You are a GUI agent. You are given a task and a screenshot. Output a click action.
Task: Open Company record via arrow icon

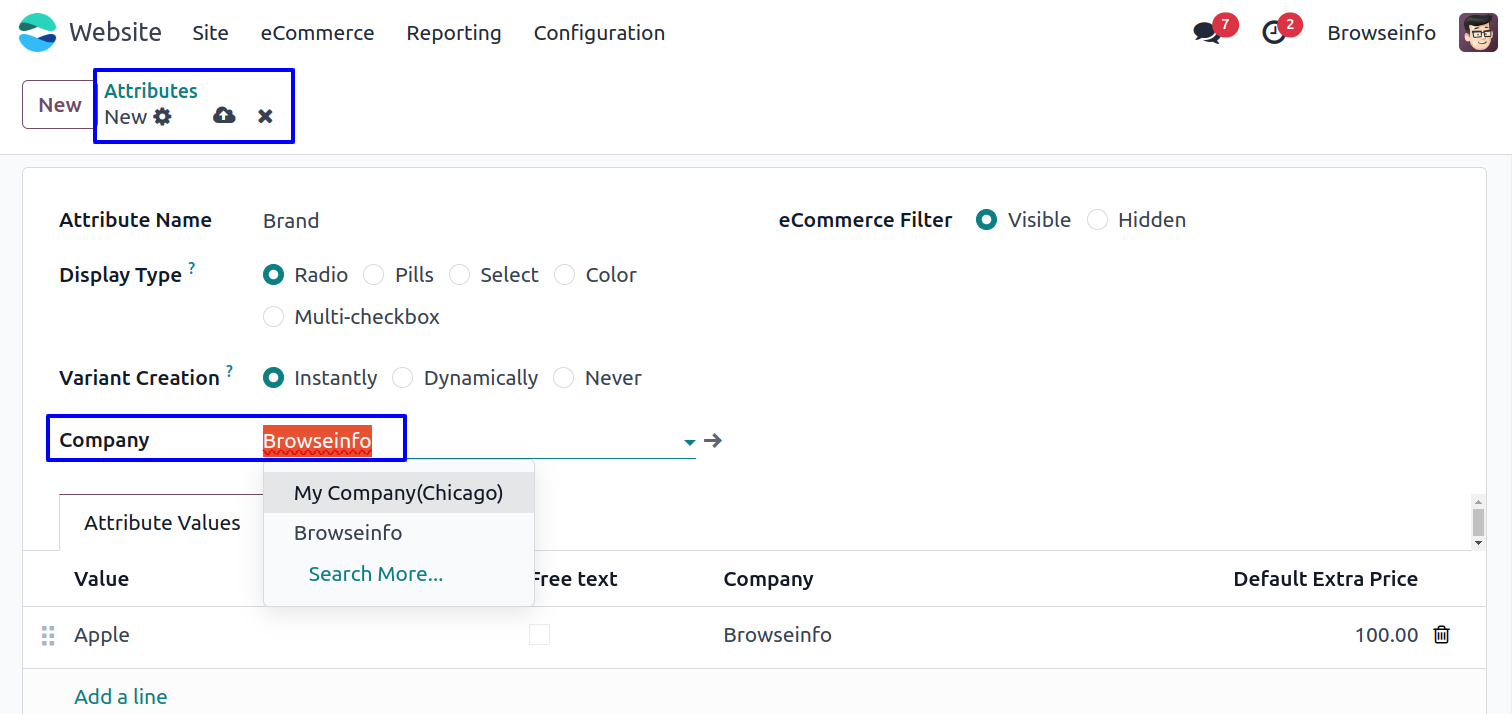point(713,440)
